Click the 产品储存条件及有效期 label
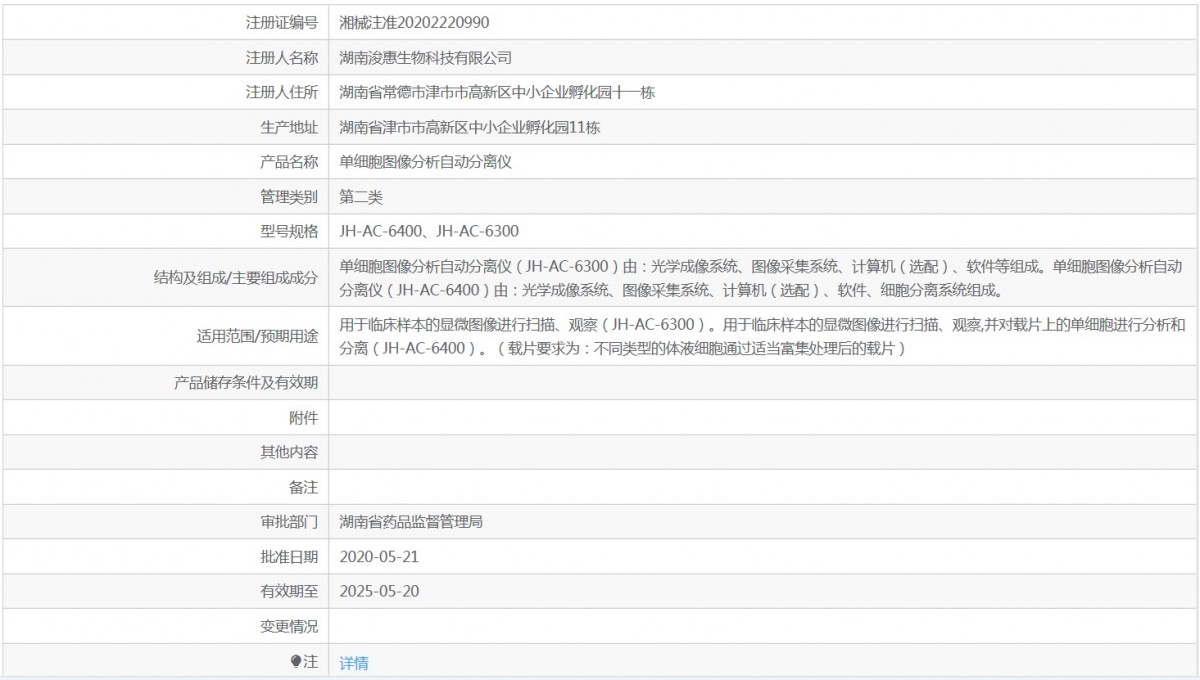 pos(246,383)
